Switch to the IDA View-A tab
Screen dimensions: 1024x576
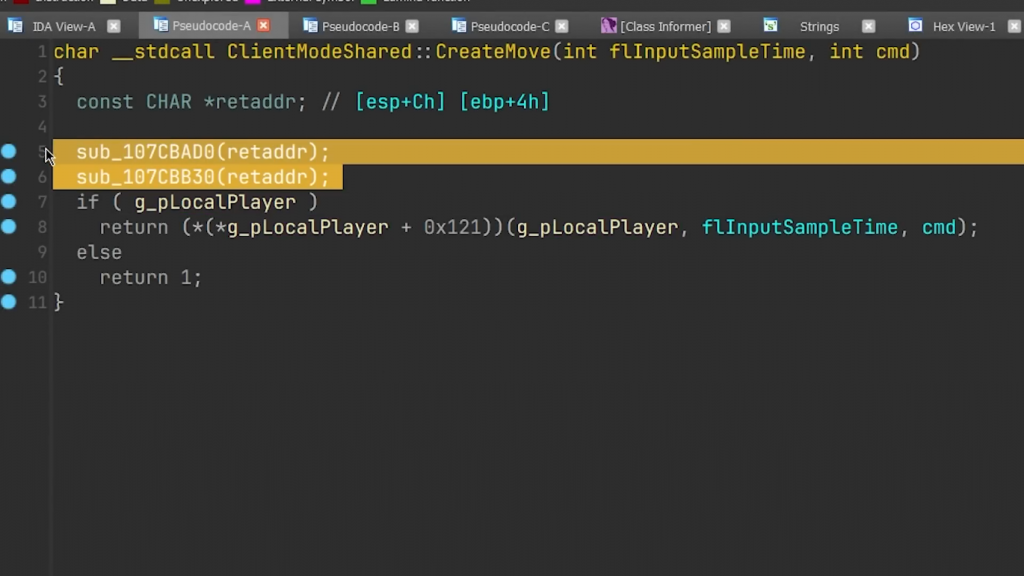(63, 26)
